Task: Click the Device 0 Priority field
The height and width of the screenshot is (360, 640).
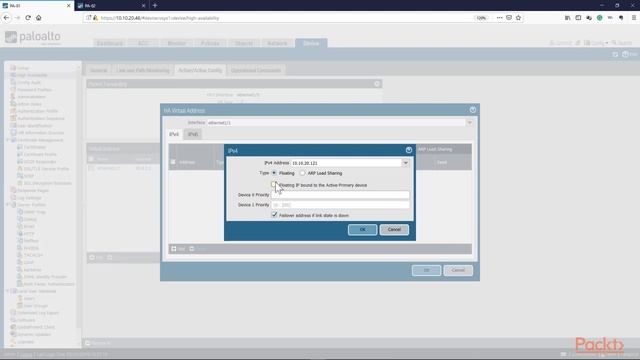Action: 340,195
